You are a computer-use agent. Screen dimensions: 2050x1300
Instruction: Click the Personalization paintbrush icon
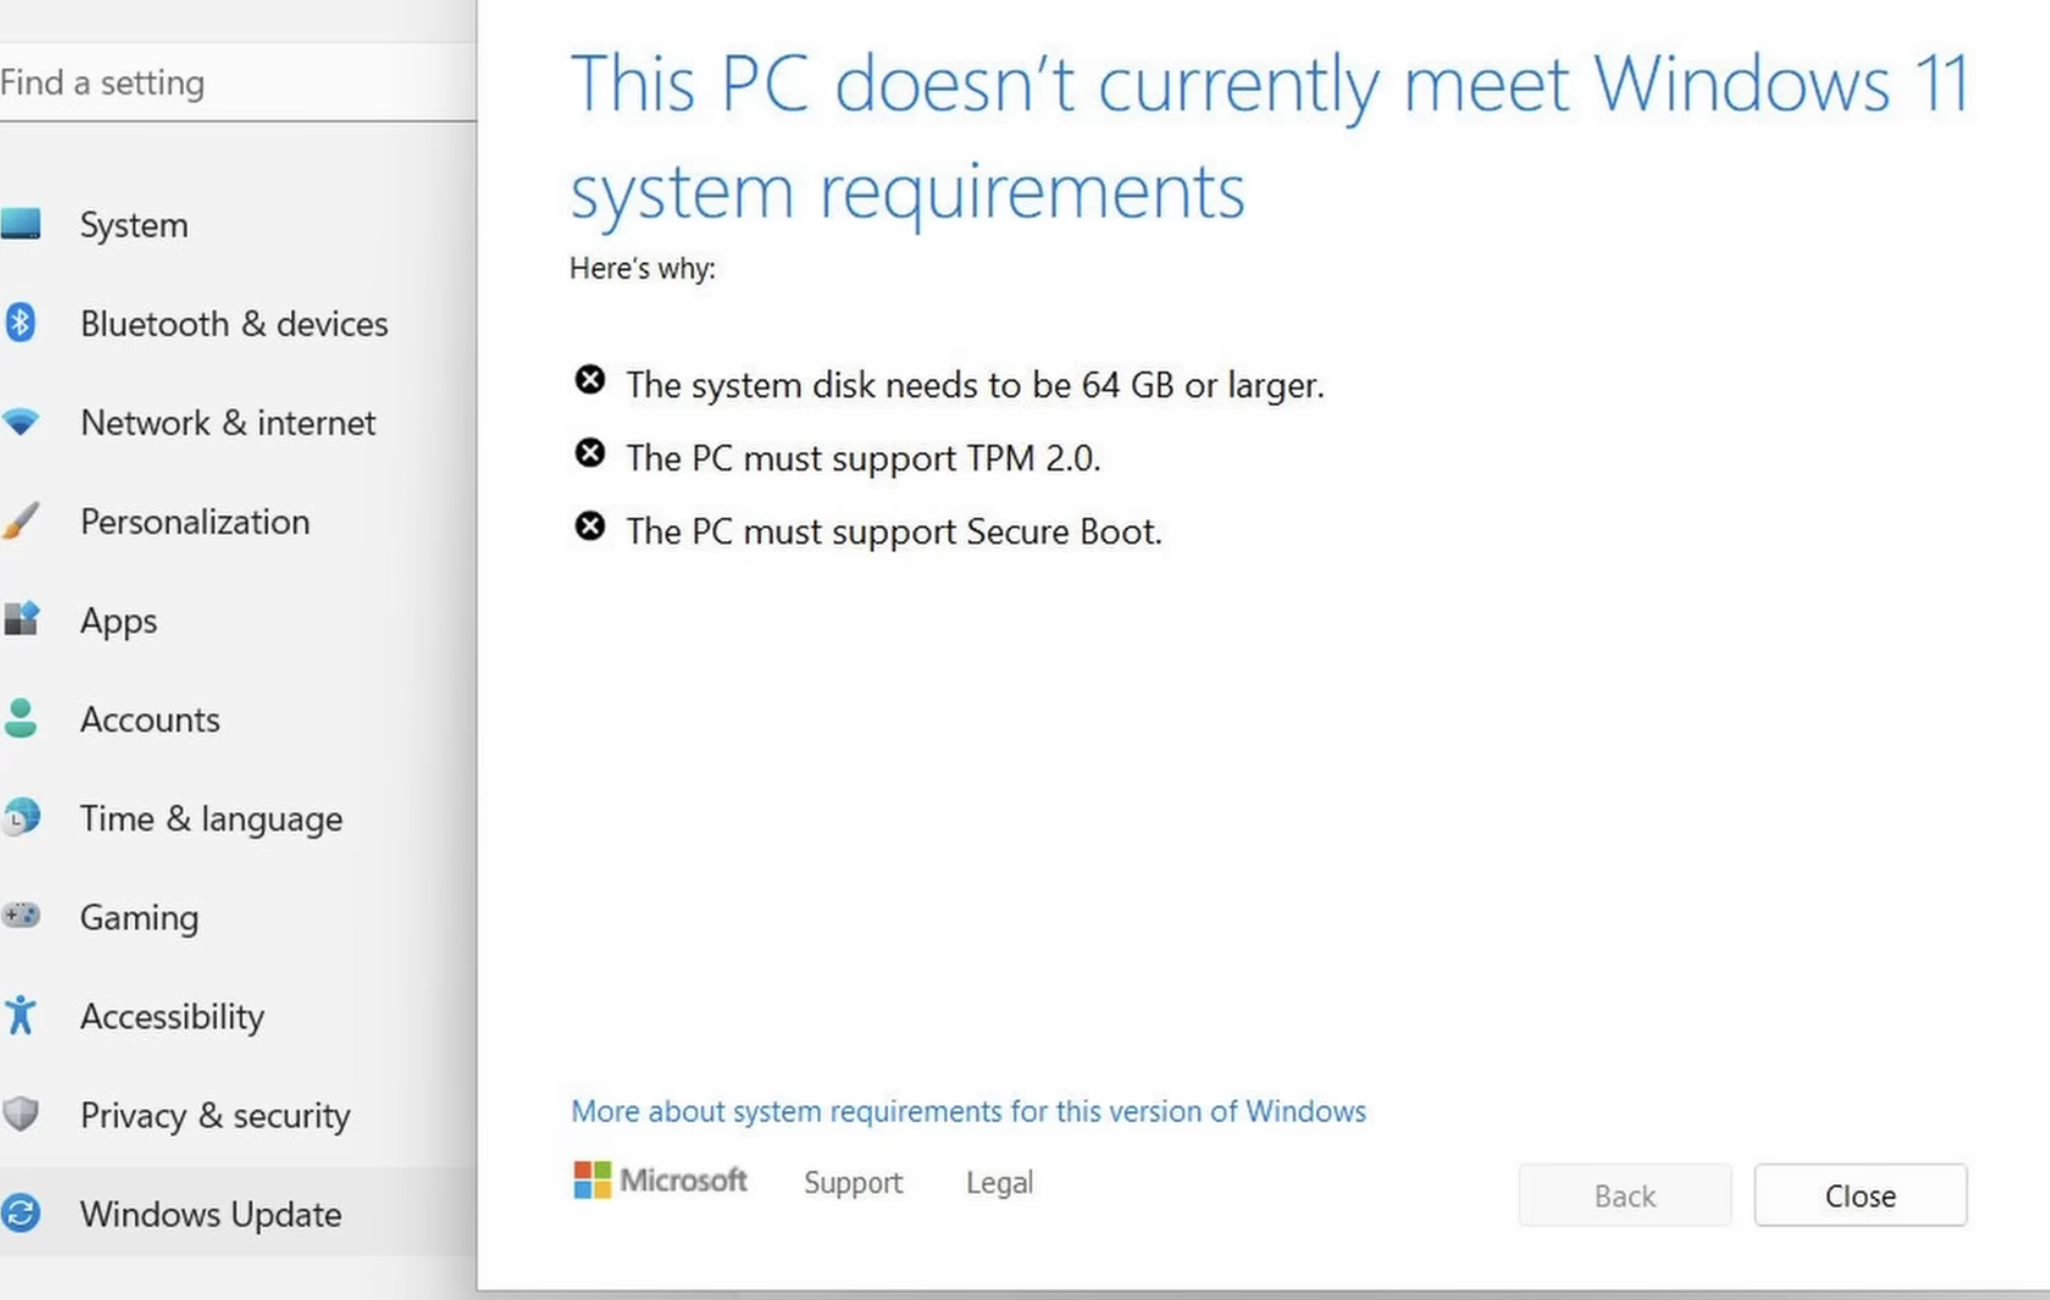pyautogui.click(x=21, y=521)
